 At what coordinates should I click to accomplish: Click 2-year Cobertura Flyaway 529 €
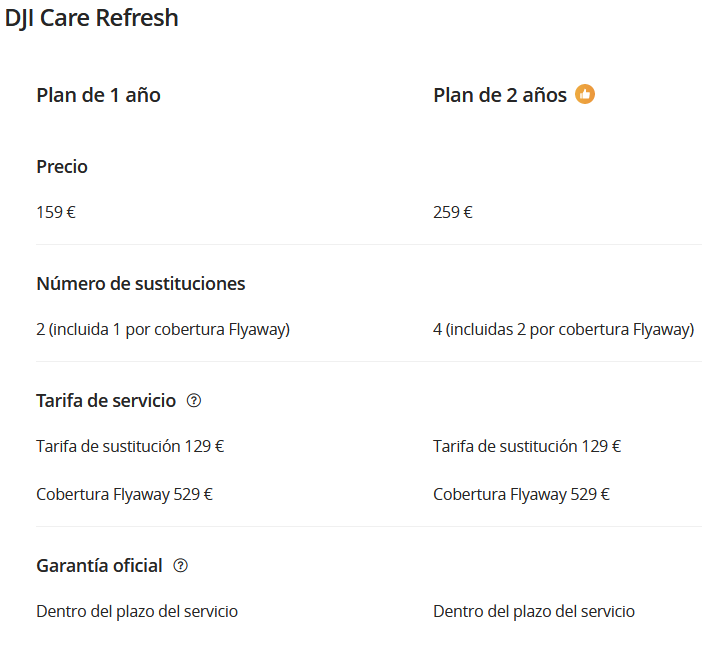coord(521,494)
